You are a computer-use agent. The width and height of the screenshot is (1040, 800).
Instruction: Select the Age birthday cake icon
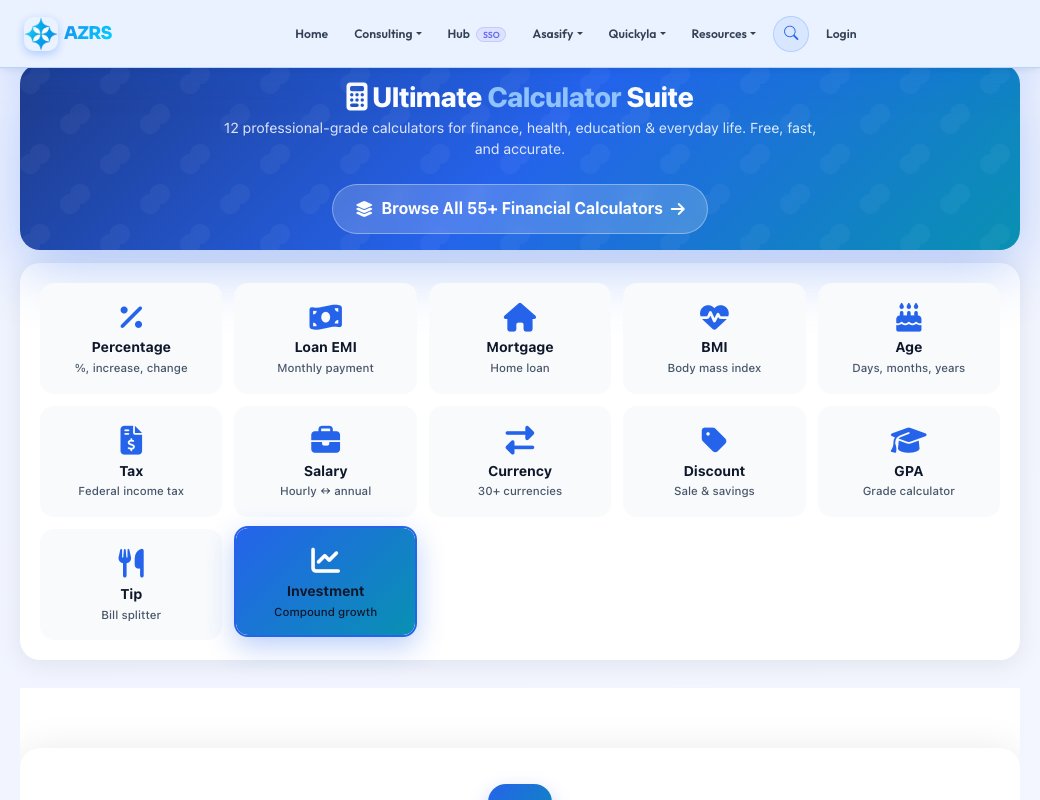tap(908, 317)
